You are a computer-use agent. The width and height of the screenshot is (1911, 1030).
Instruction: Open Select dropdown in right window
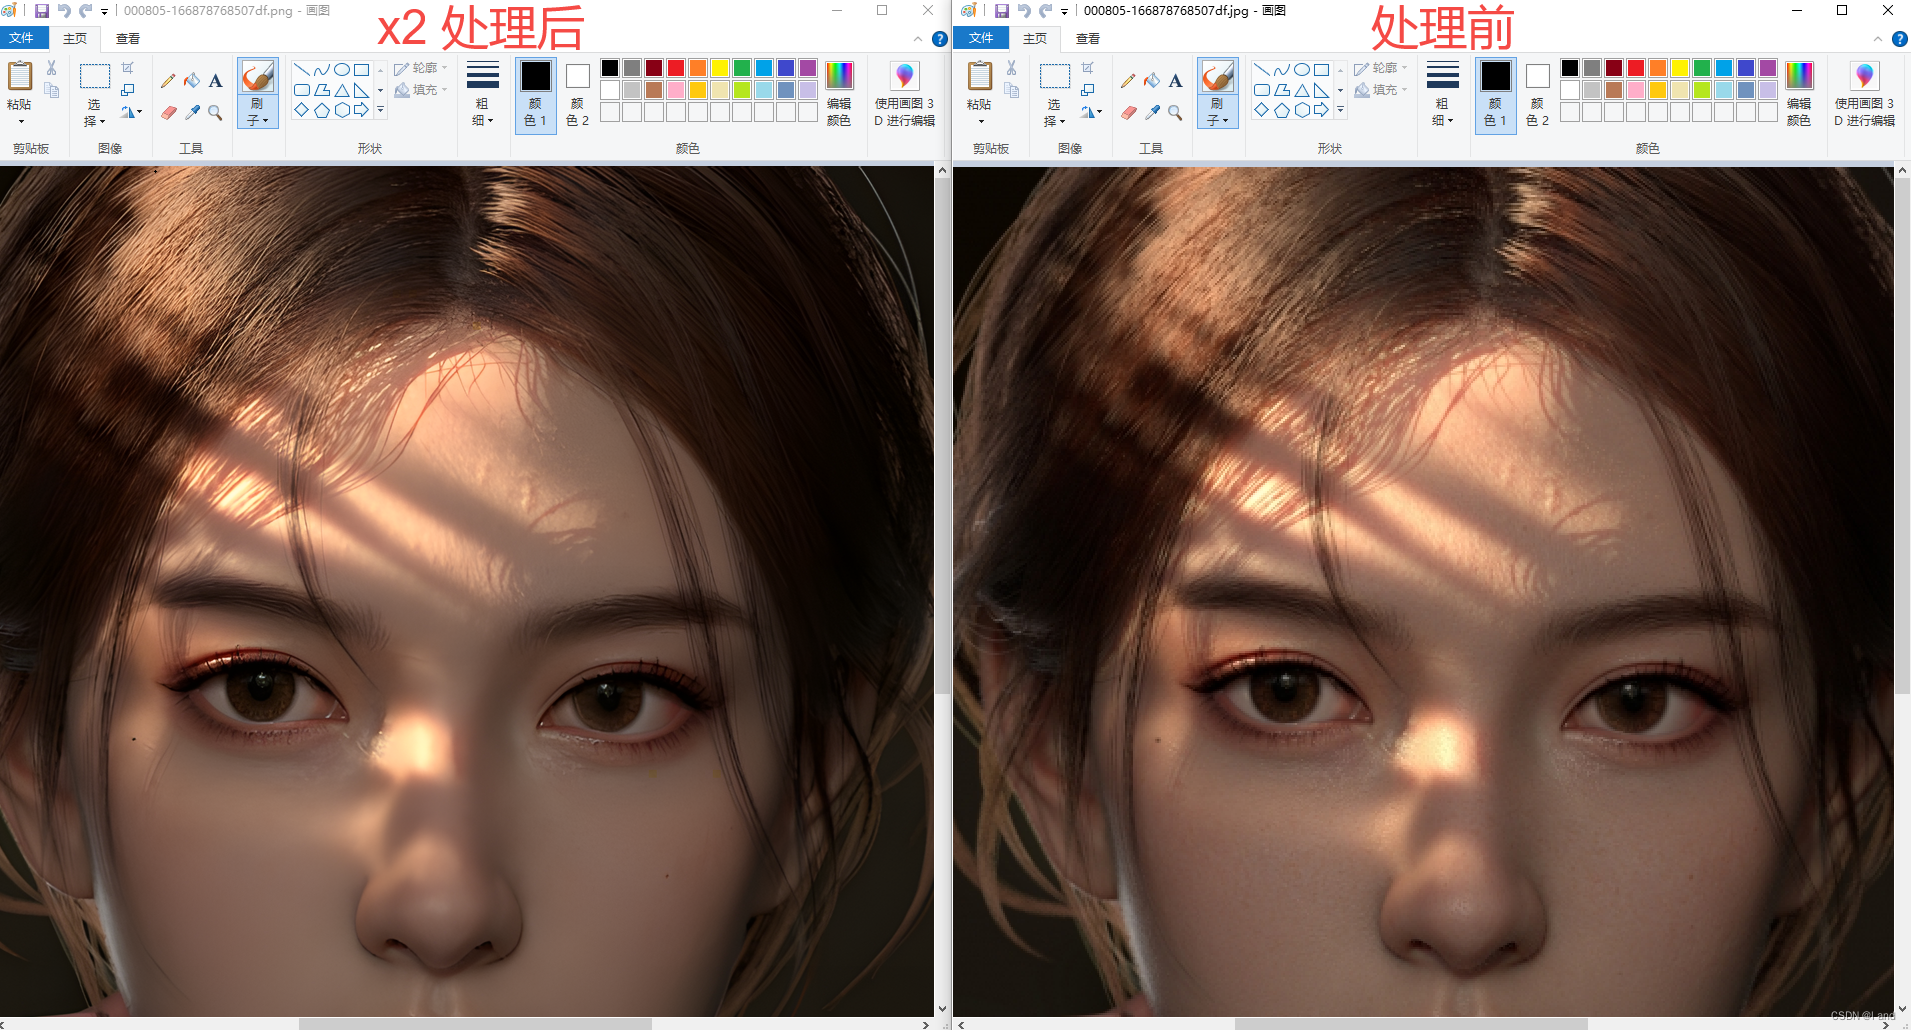pos(1055,113)
